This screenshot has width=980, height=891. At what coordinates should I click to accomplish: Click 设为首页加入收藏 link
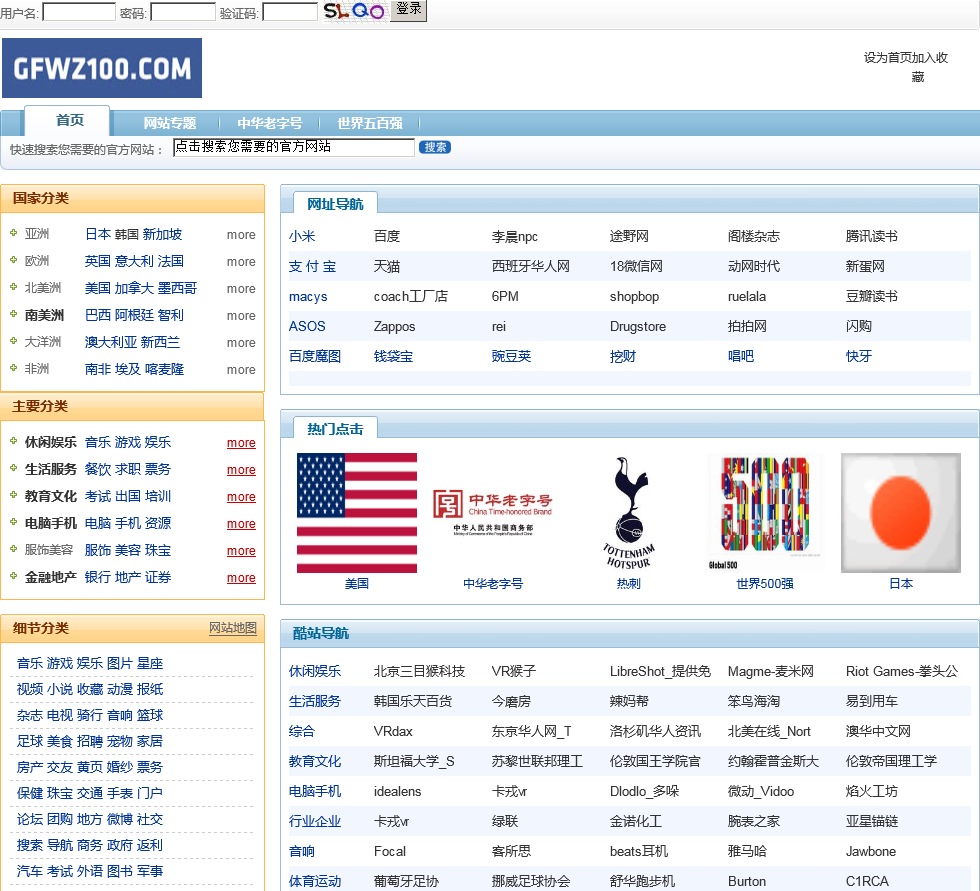(906, 67)
